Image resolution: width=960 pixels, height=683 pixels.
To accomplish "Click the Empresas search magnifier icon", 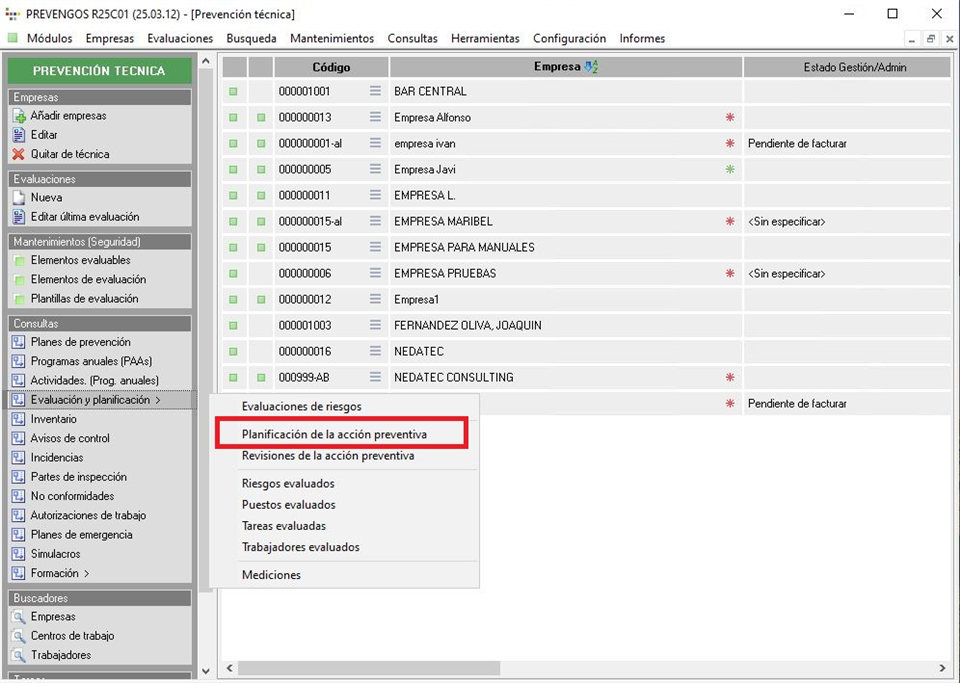I will click(x=19, y=617).
